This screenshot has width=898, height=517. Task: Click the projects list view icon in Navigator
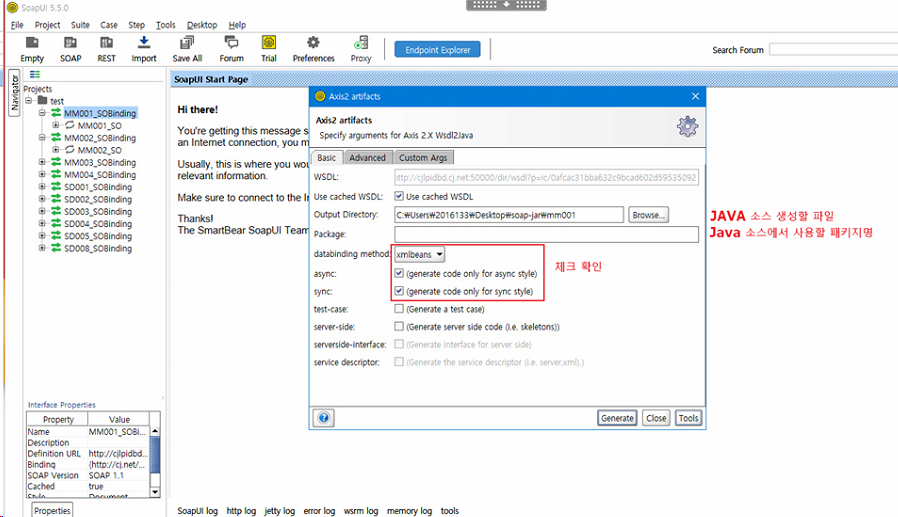coord(35,74)
